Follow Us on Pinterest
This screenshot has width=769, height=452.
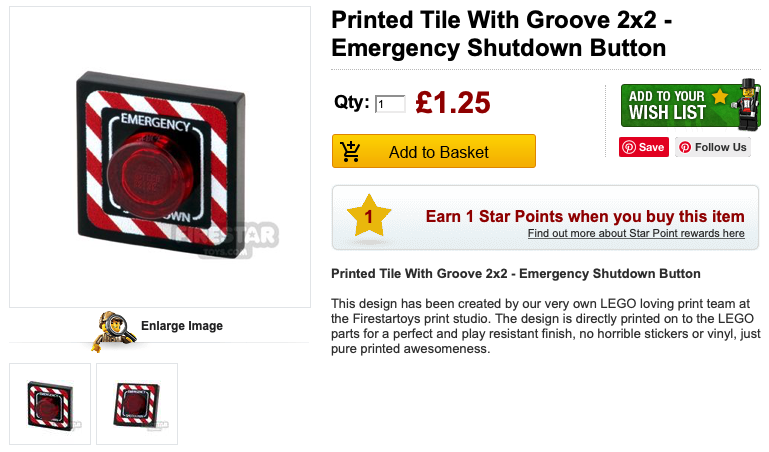coord(713,147)
